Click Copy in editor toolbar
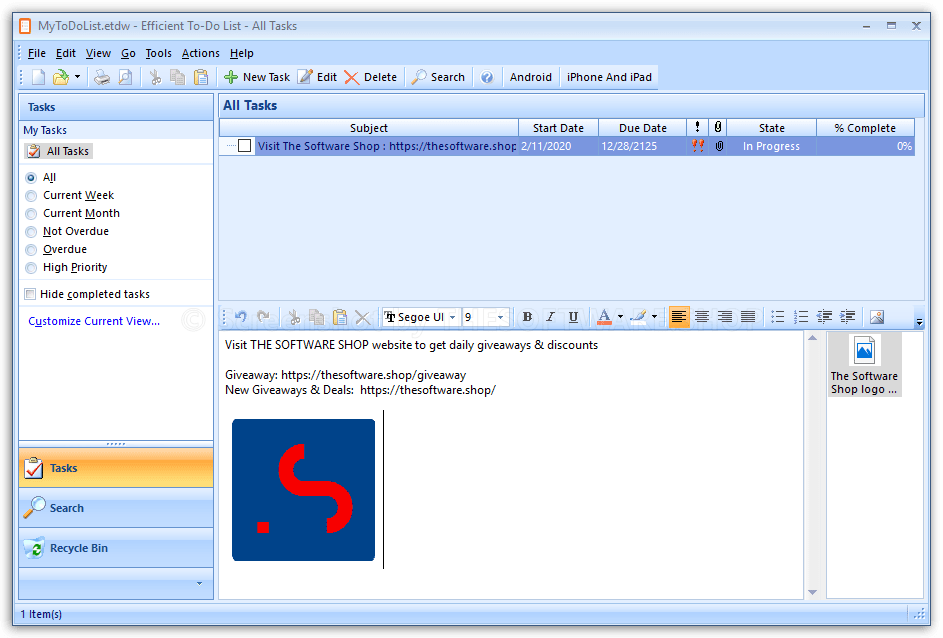This screenshot has height=638, width=943. coord(316,317)
